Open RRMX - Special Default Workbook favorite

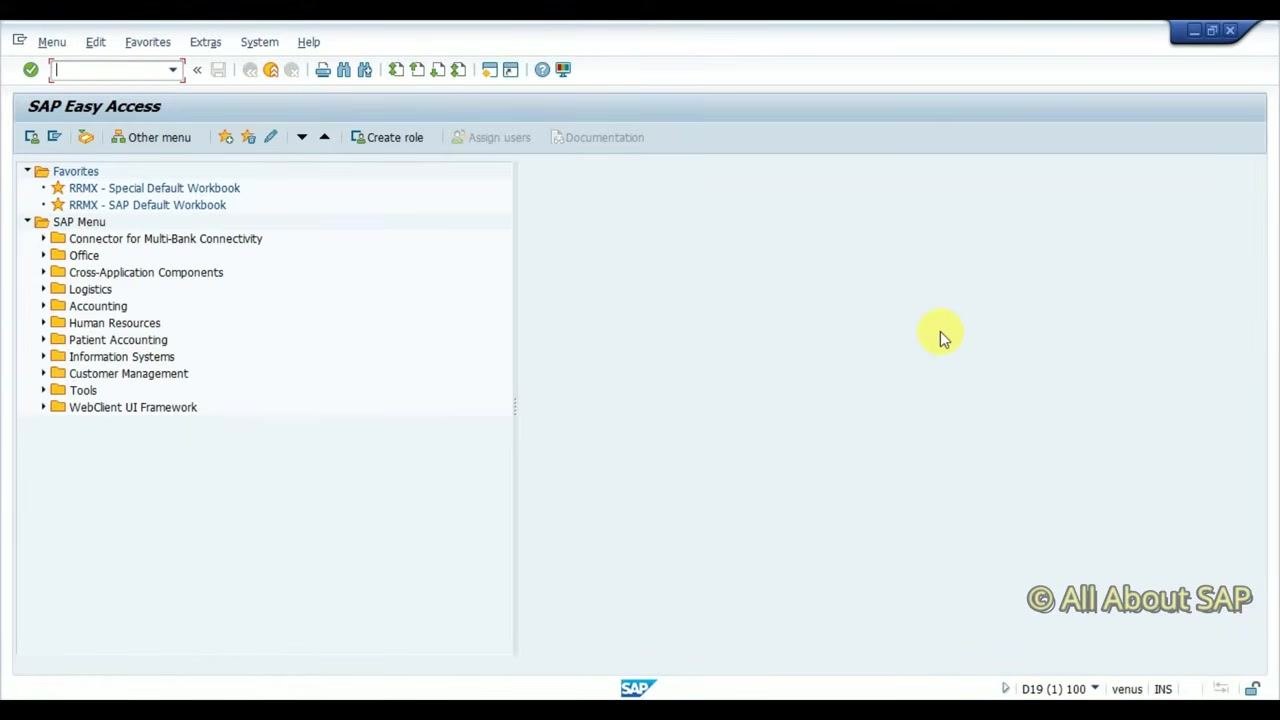(154, 188)
